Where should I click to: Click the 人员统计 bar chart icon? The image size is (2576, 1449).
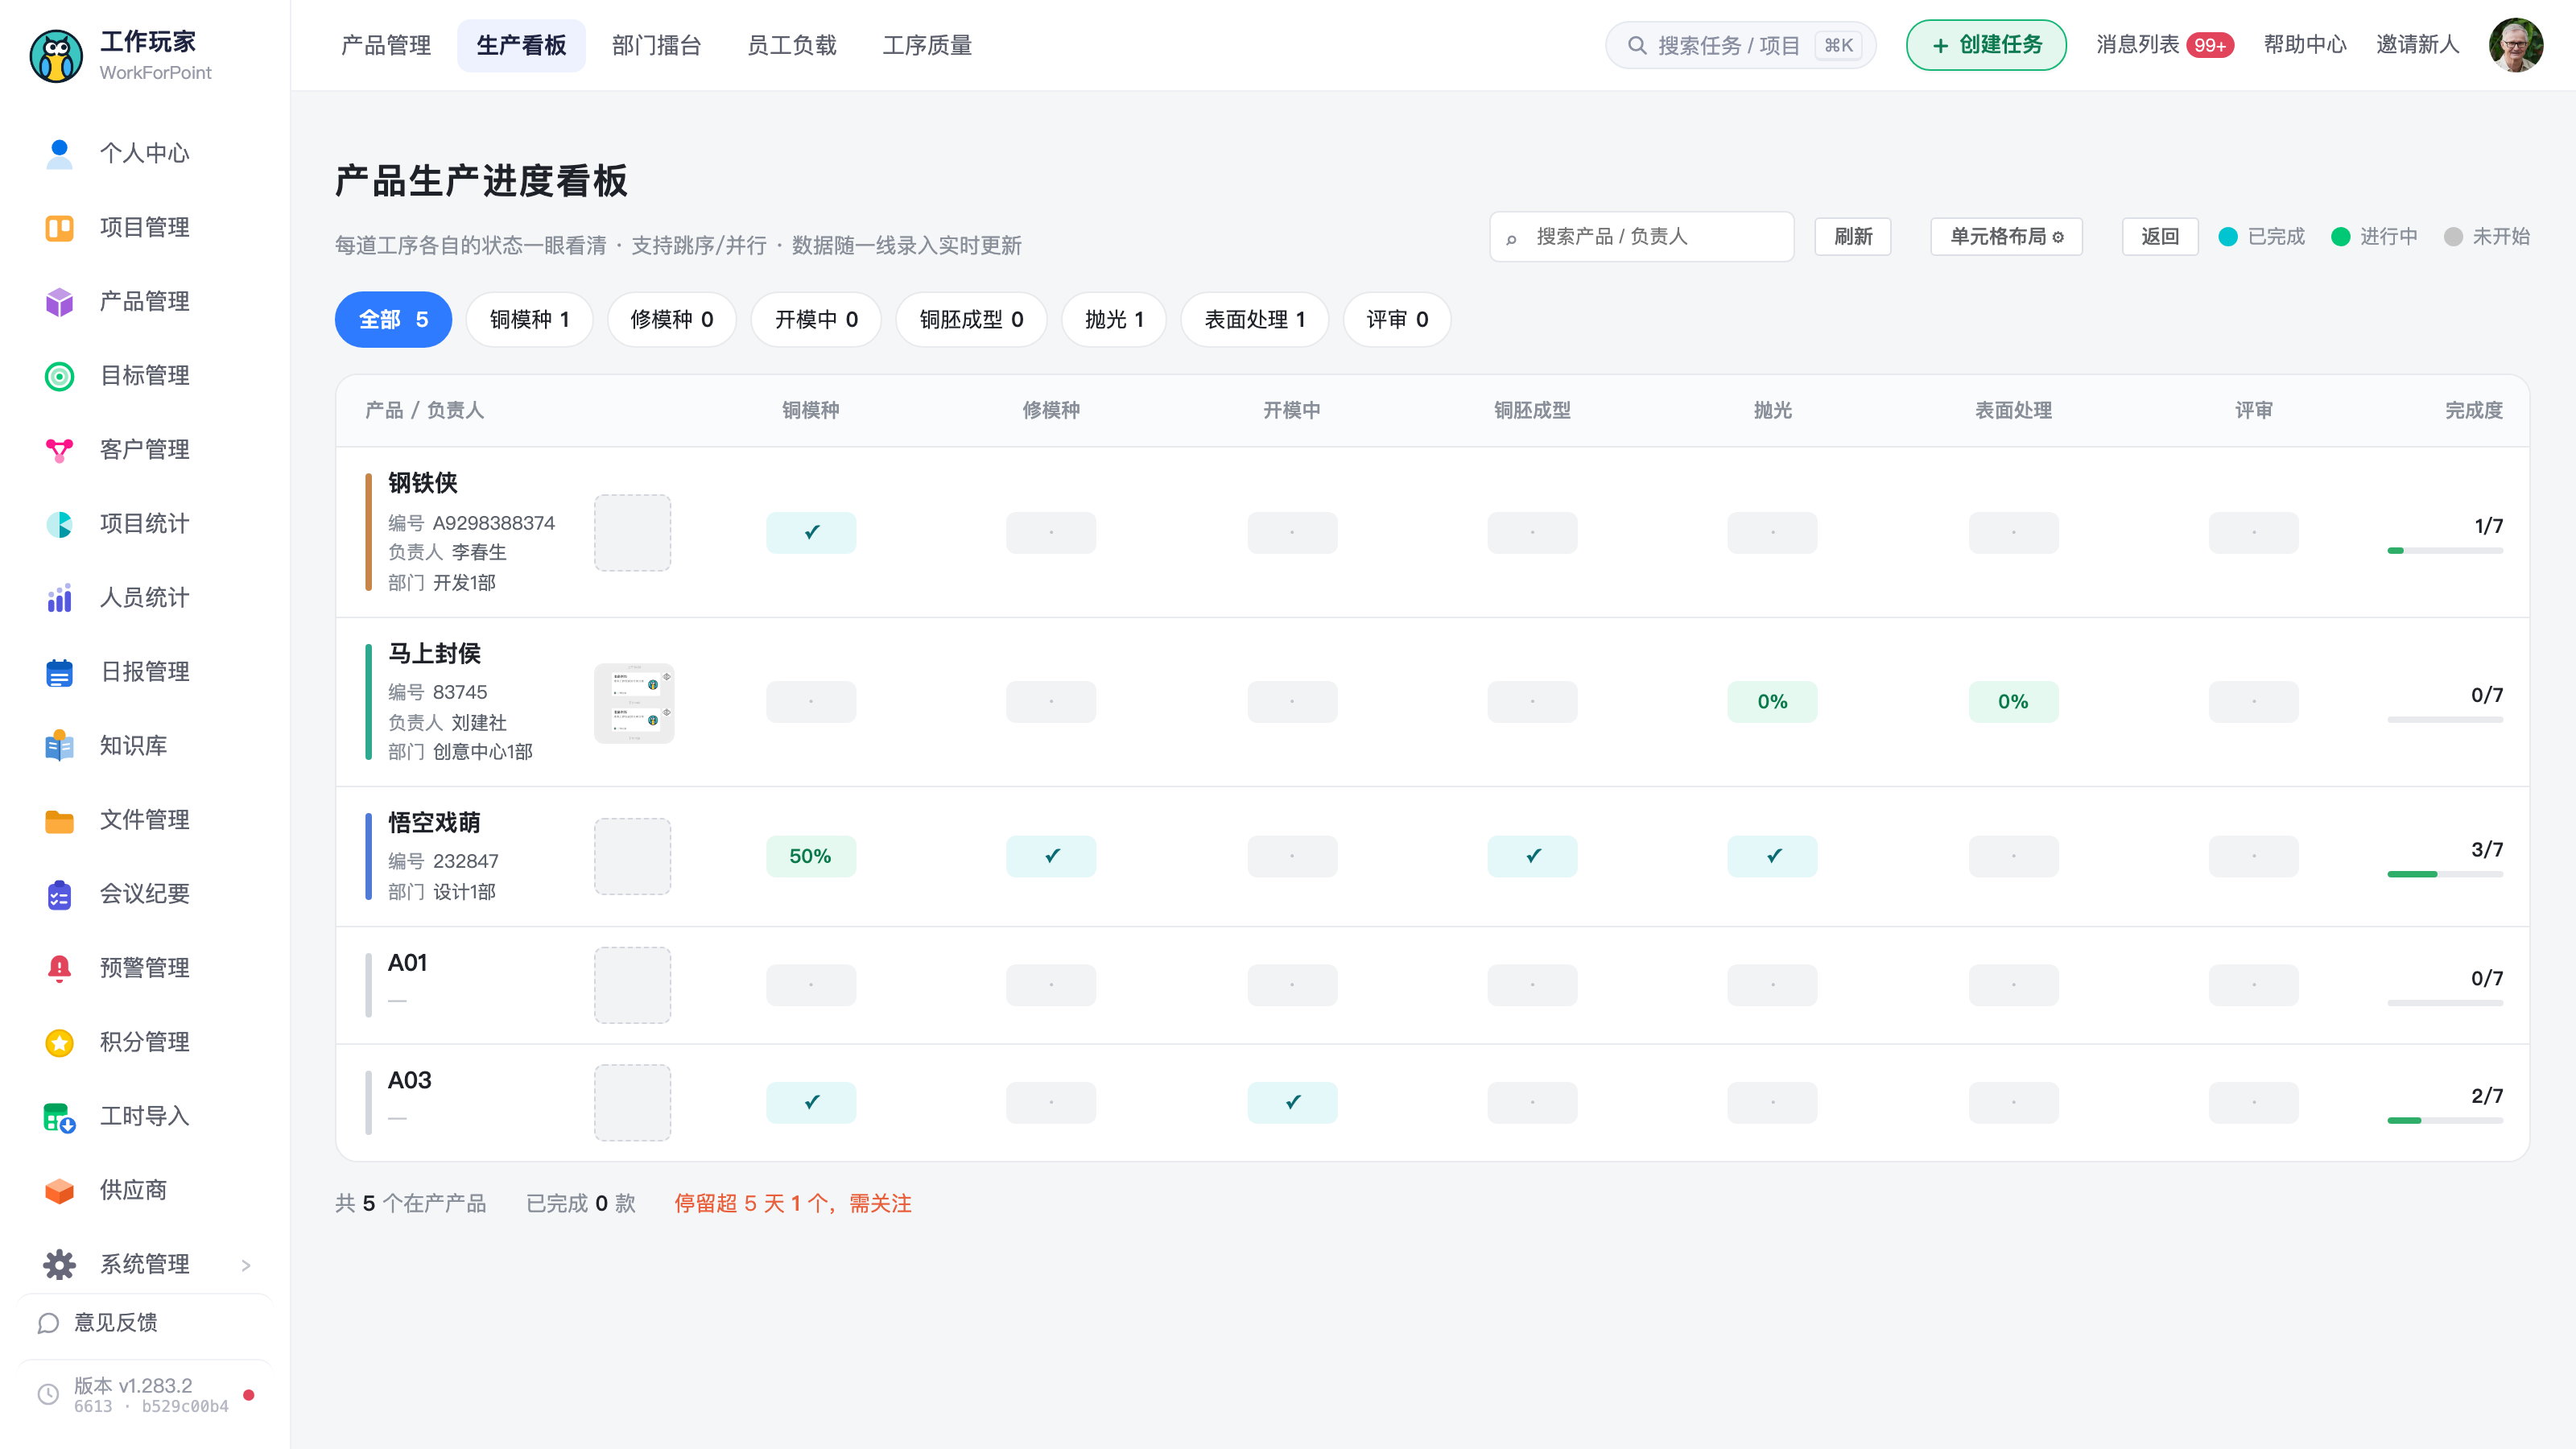pos(59,598)
